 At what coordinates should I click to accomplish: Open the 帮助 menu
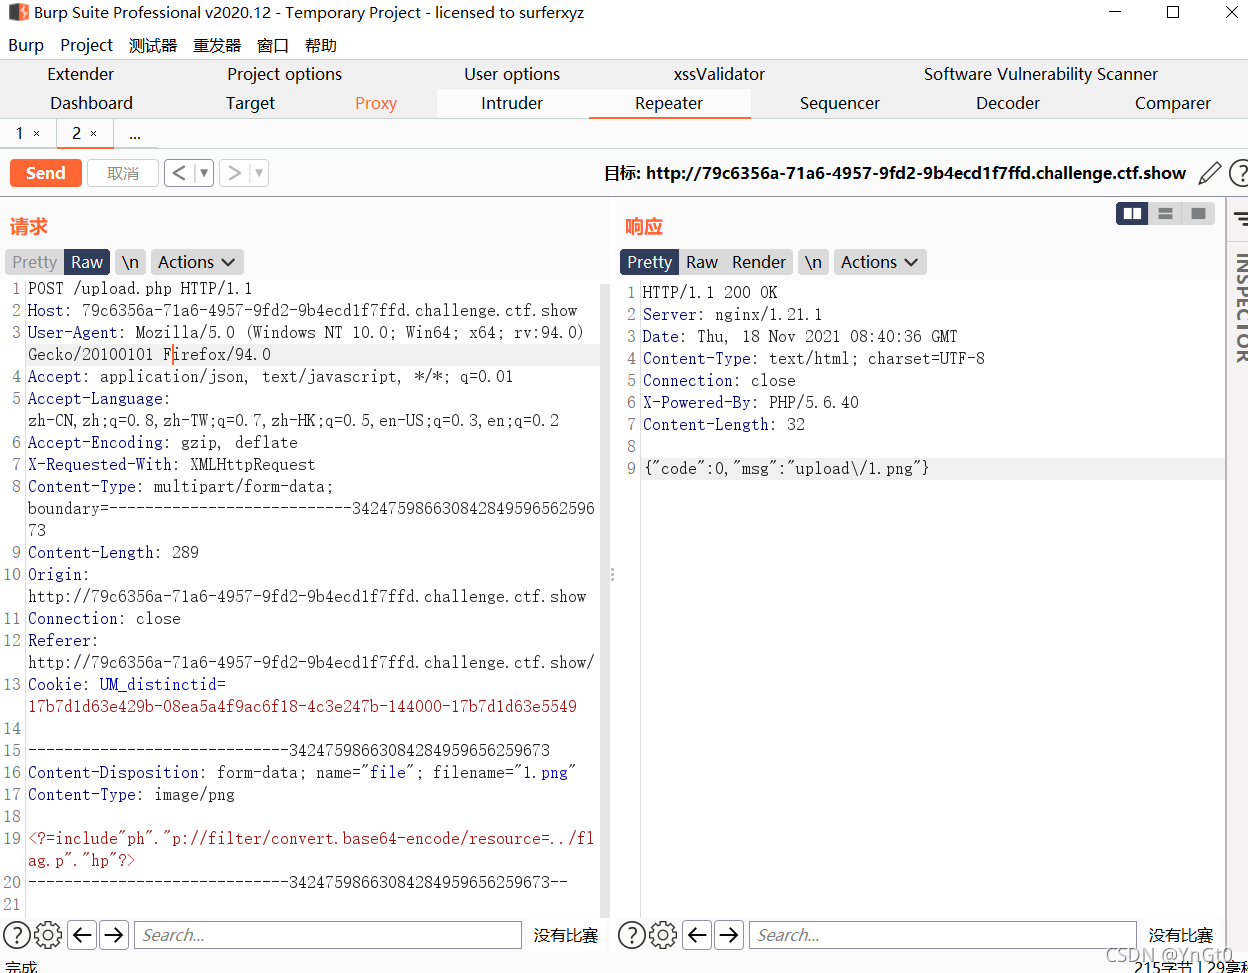pos(321,45)
